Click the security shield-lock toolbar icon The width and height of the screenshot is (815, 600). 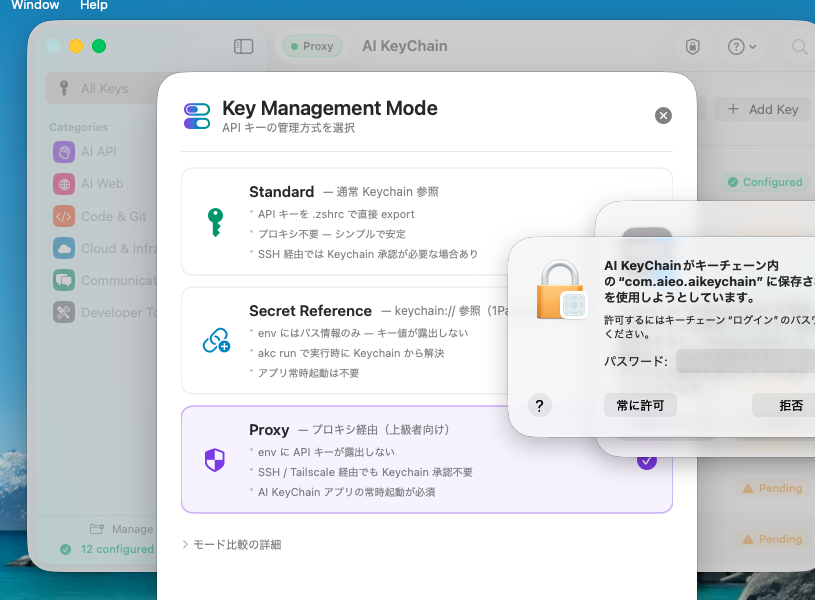(691, 47)
